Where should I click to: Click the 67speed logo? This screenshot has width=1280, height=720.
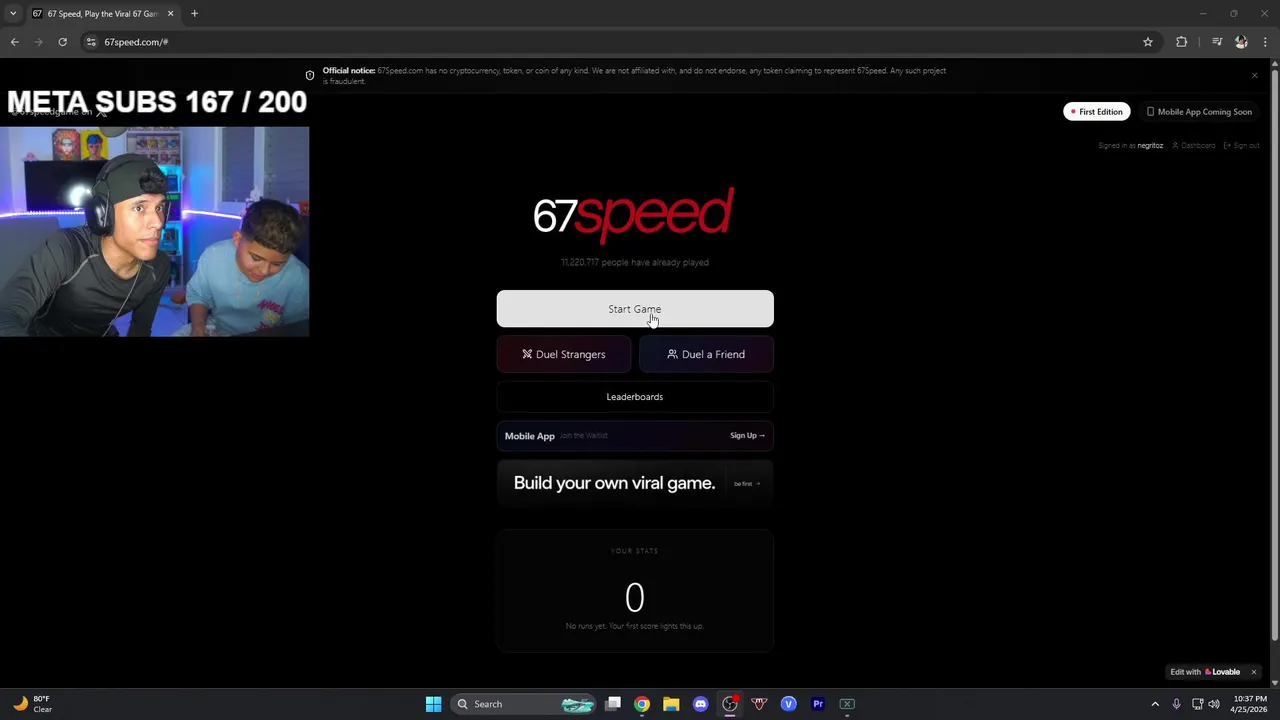[x=634, y=214]
